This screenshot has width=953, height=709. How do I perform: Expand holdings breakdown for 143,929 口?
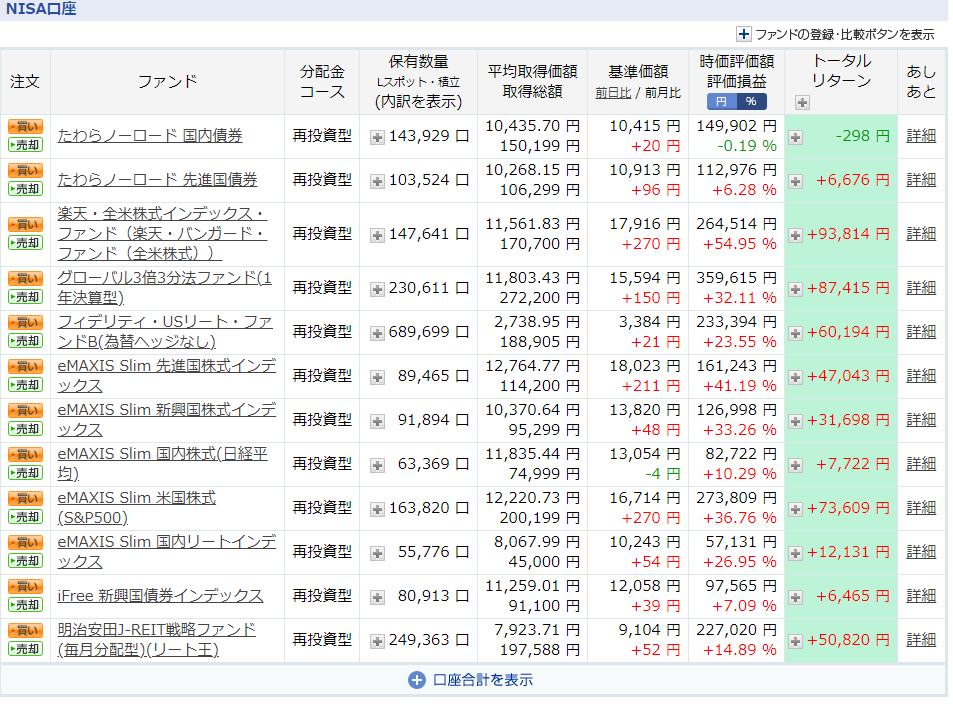pyautogui.click(x=377, y=137)
